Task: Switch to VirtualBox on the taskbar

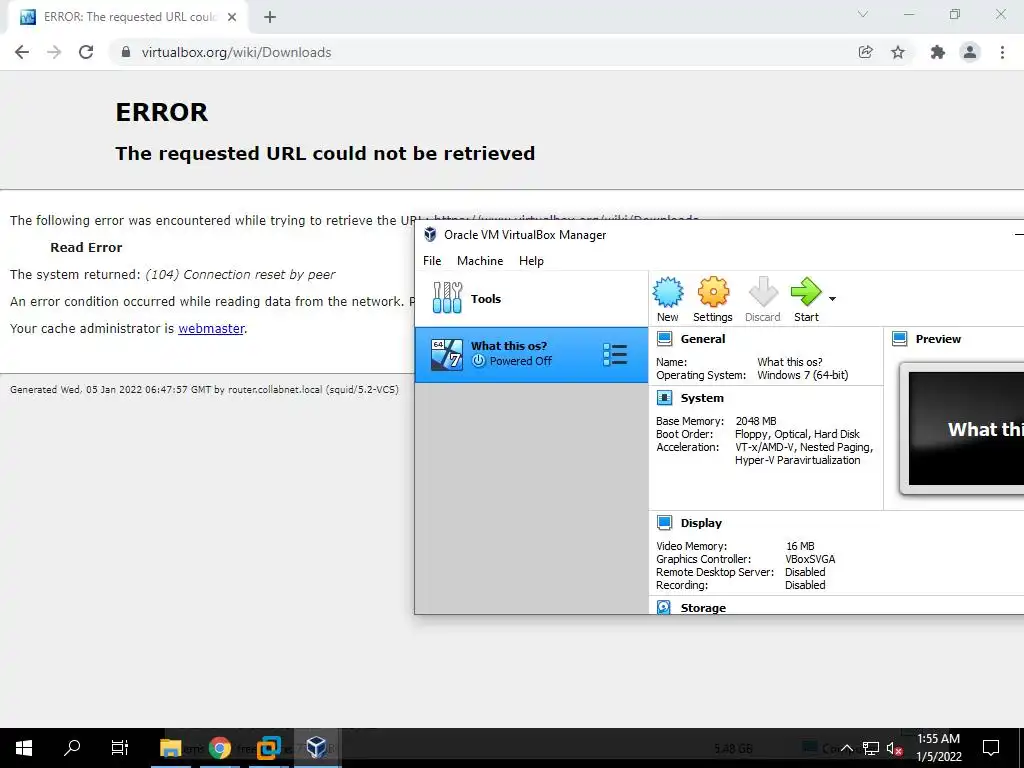Action: point(317,748)
